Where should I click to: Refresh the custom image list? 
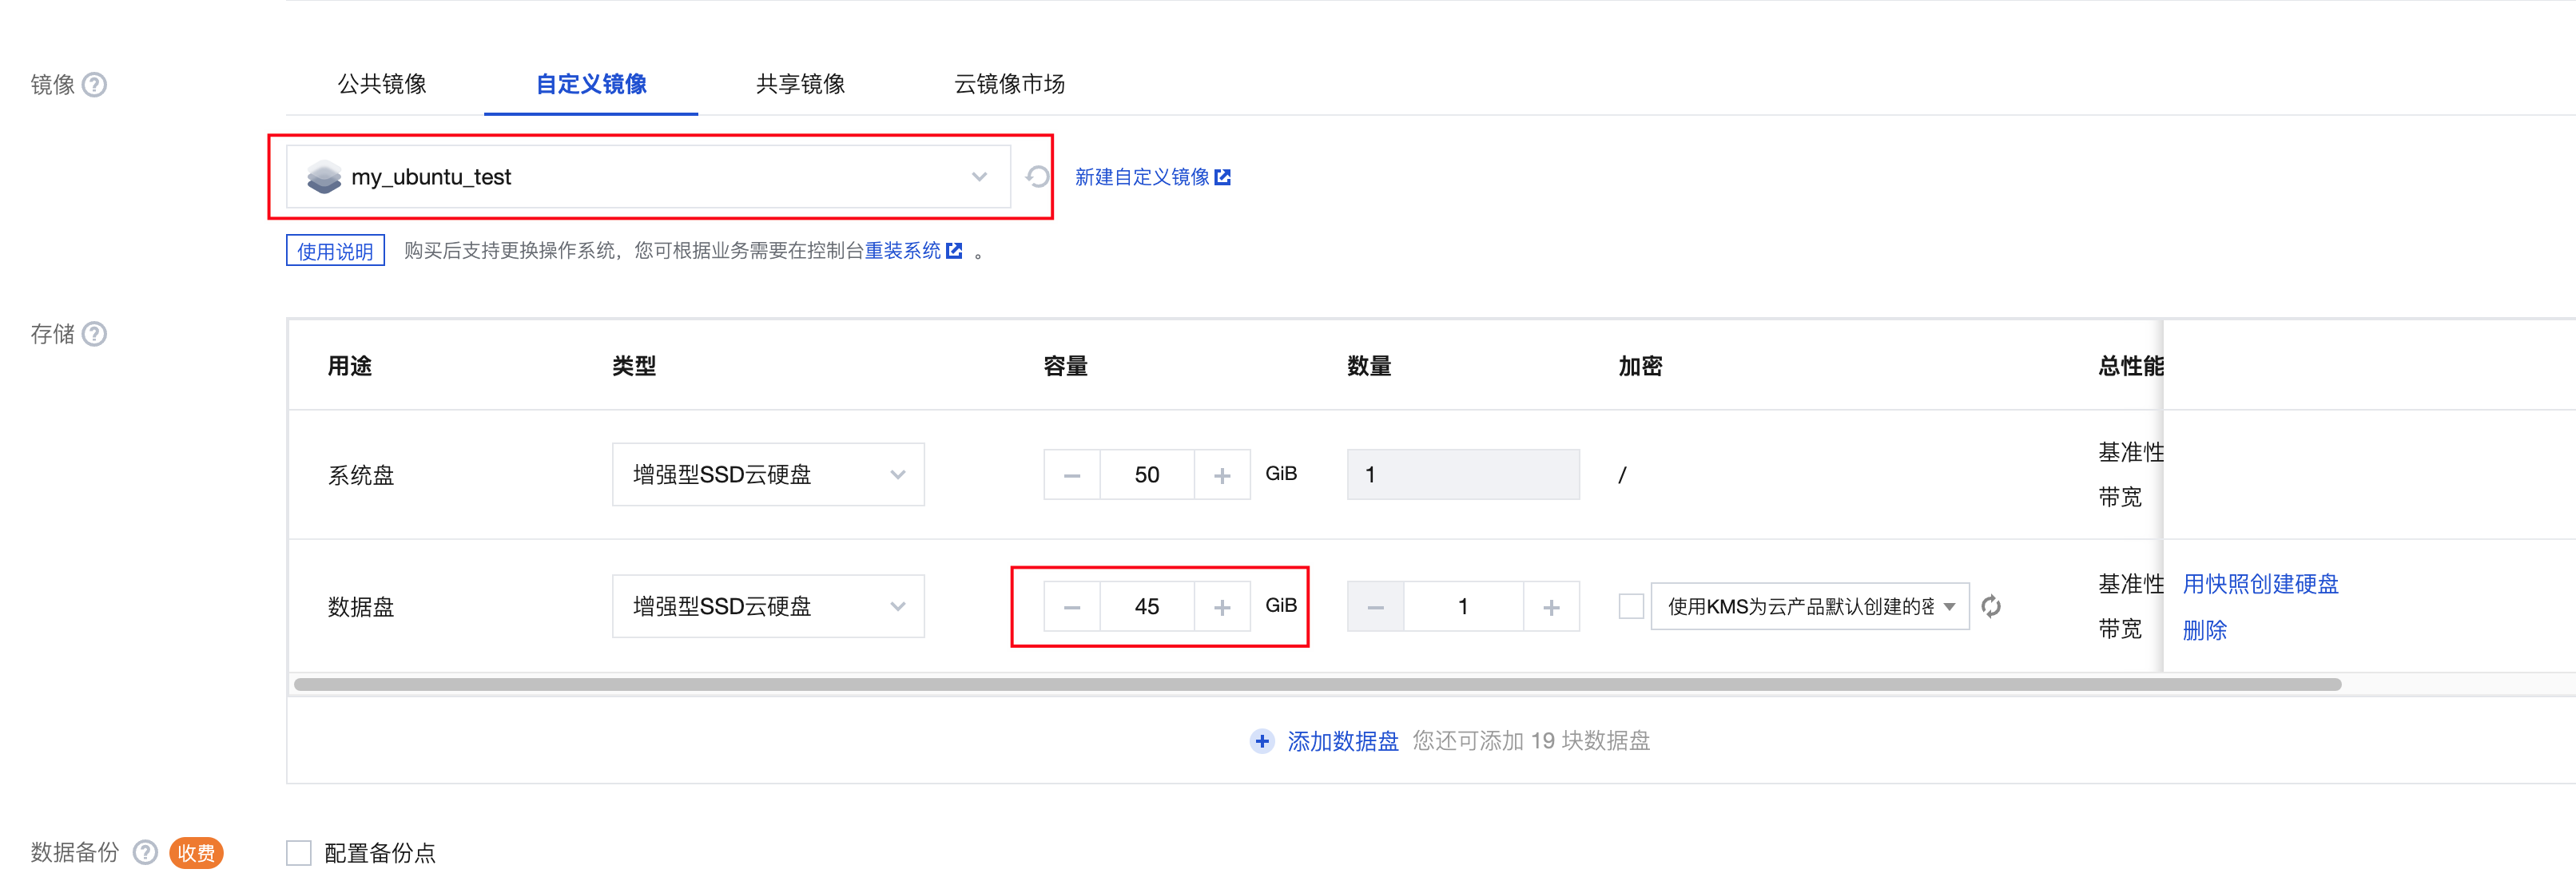pos(1037,177)
